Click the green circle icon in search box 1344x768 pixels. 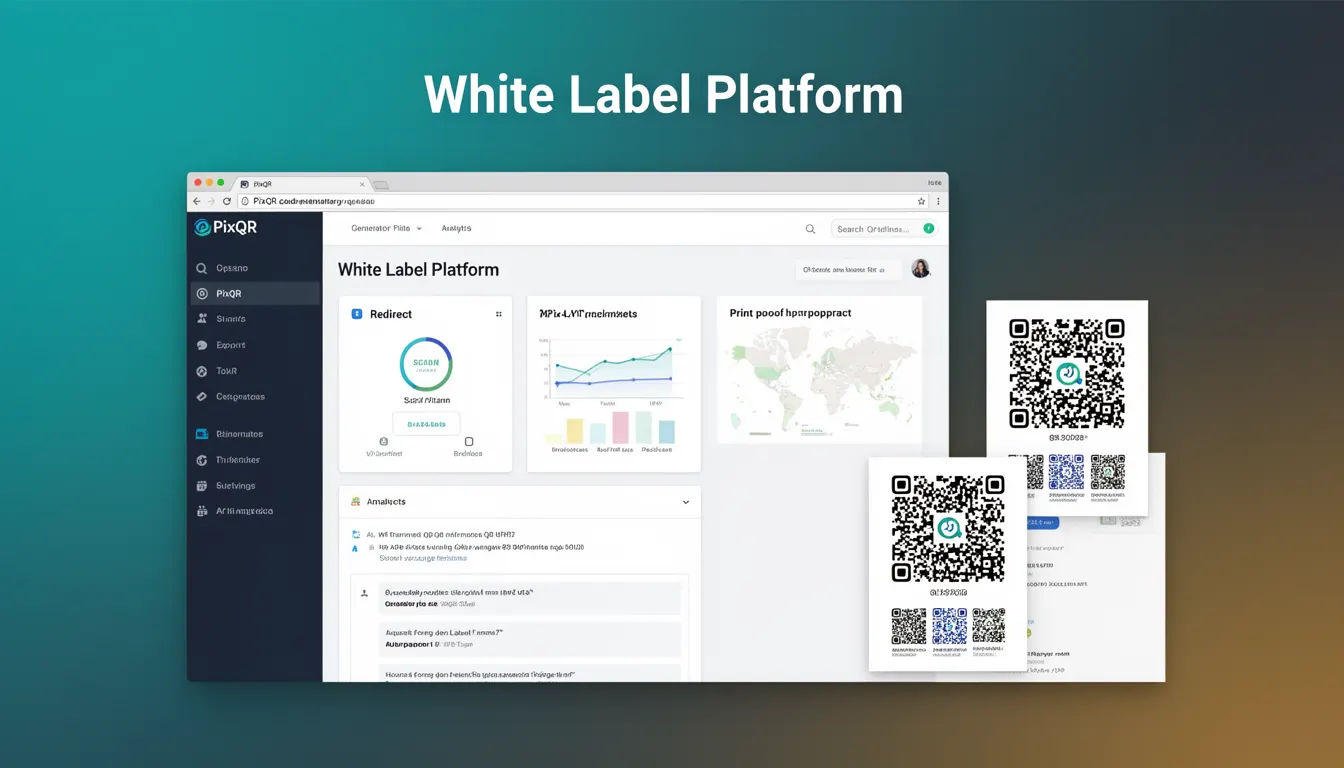click(928, 228)
